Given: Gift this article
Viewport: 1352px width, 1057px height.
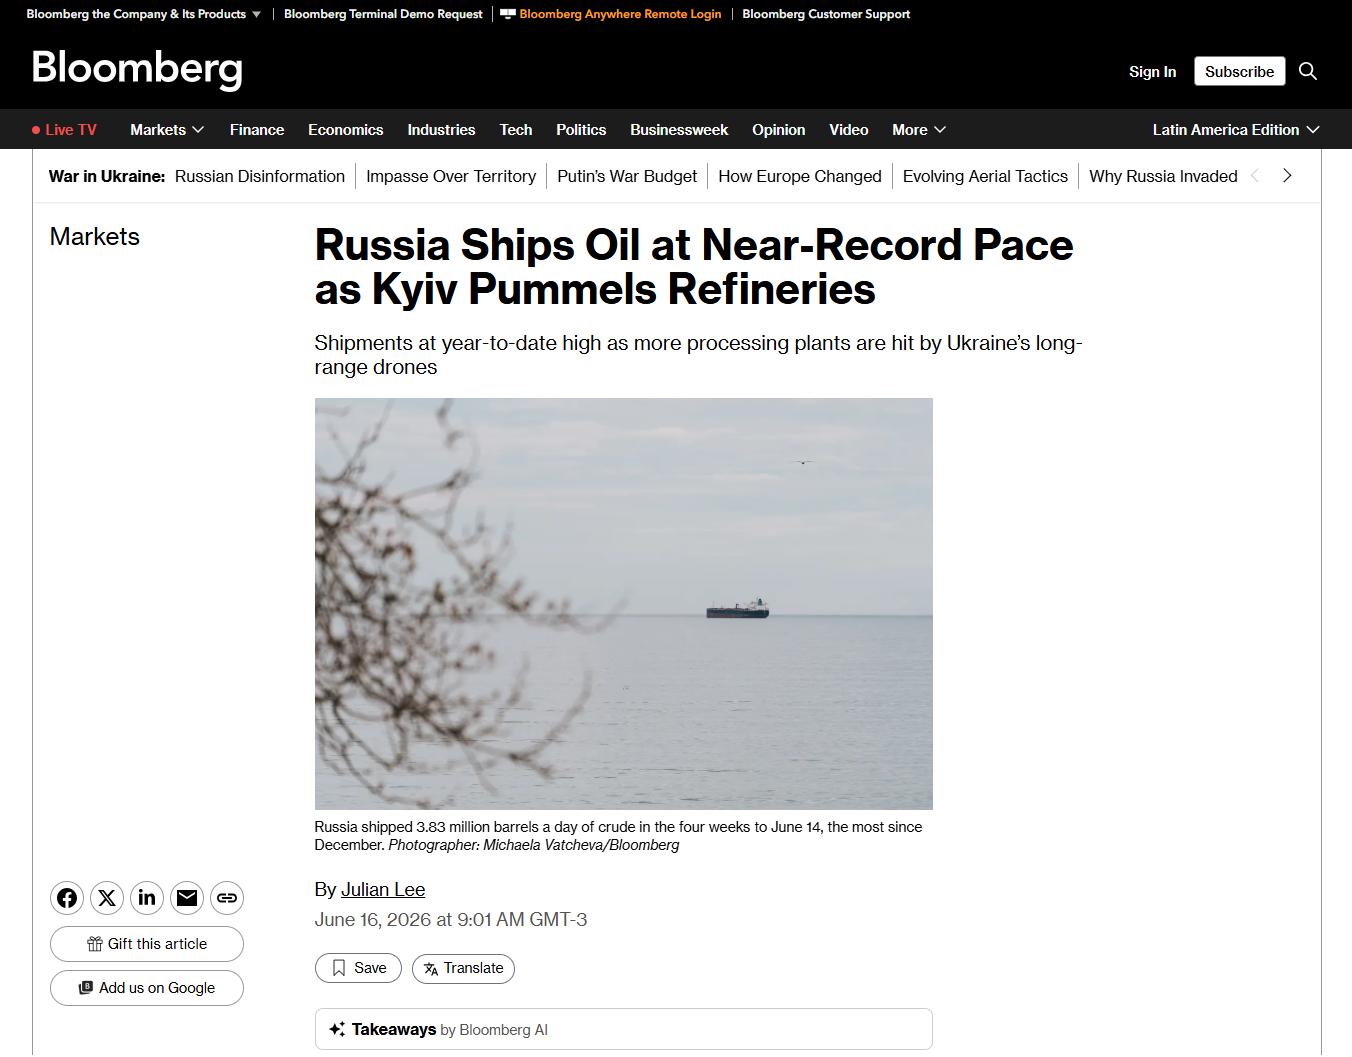Looking at the screenshot, I should (147, 944).
